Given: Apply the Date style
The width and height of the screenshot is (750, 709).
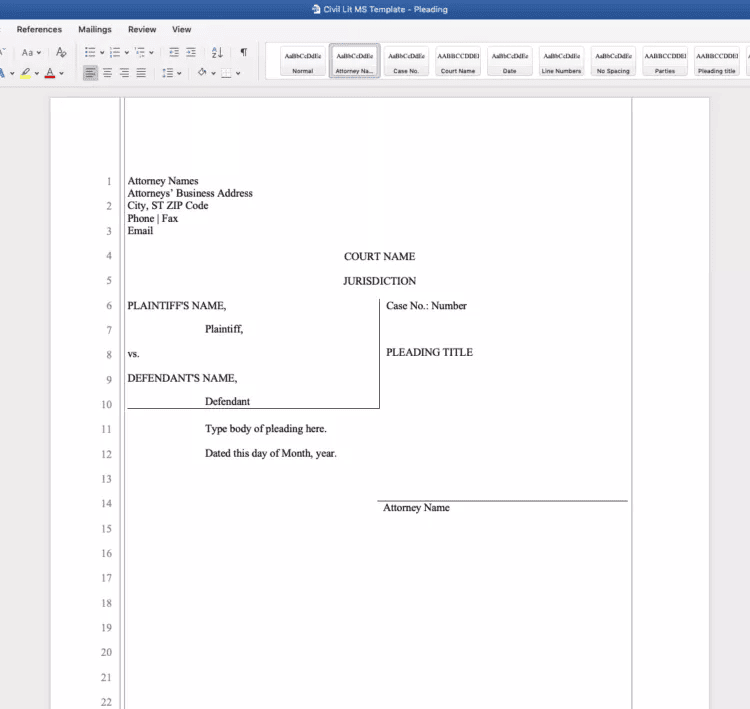Looking at the screenshot, I should [x=509, y=61].
